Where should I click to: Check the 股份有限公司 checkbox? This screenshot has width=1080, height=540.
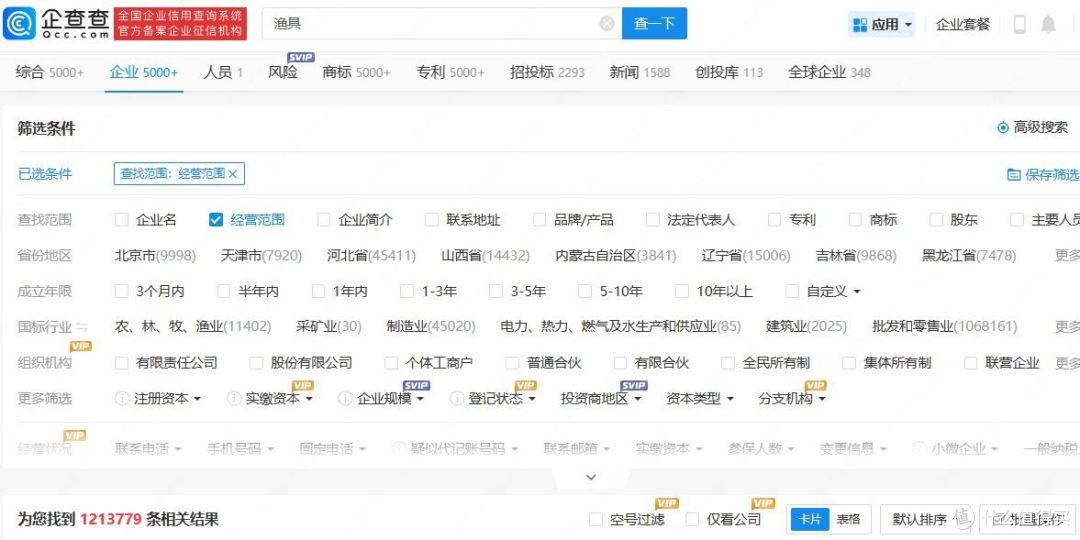tap(257, 363)
